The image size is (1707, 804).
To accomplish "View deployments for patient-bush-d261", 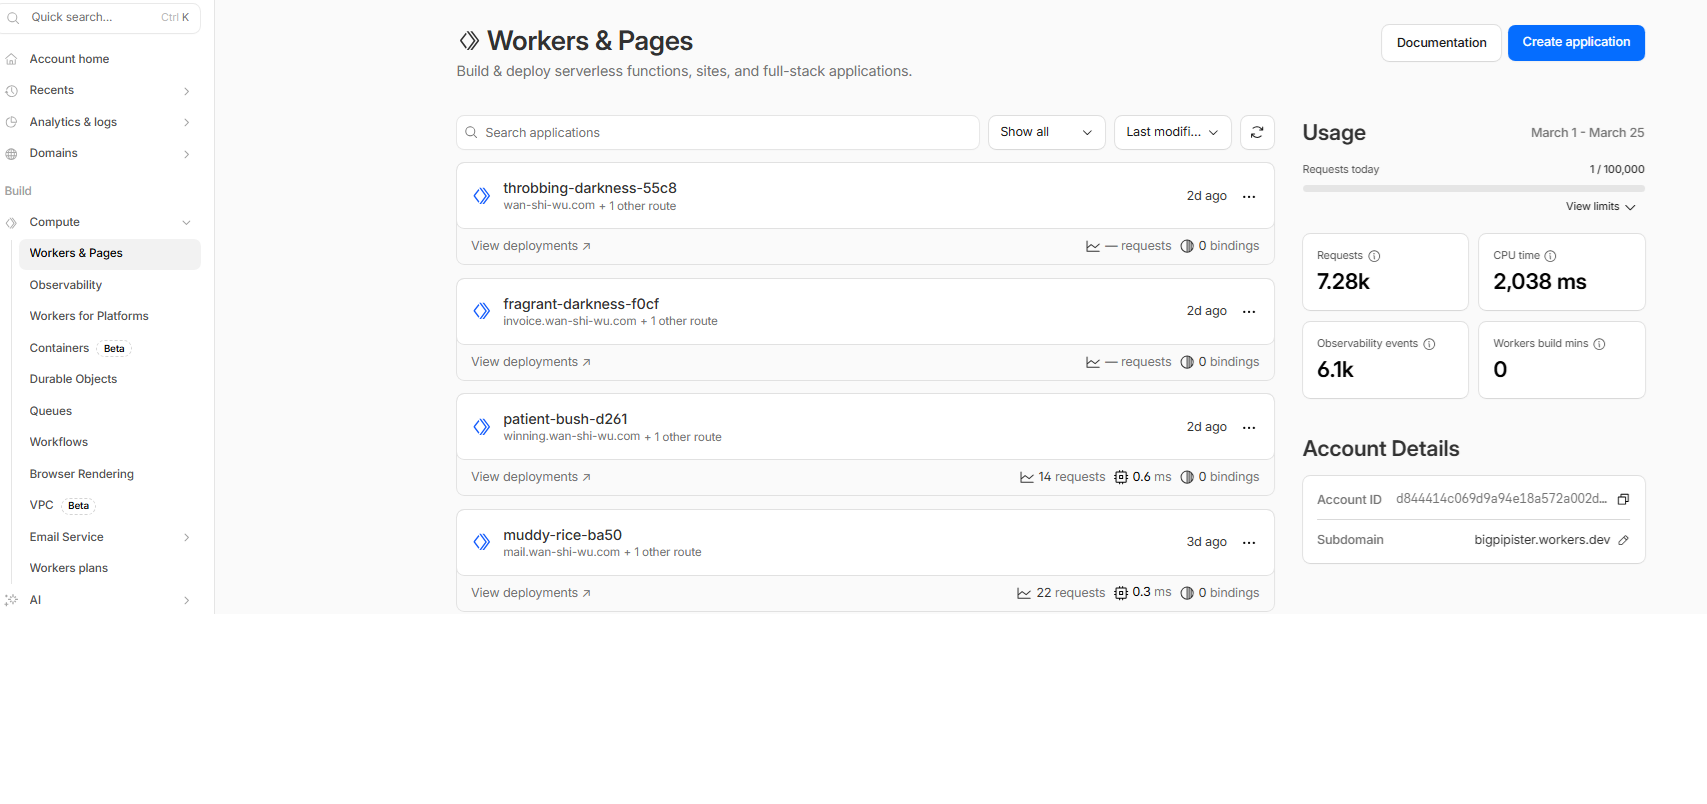I will click(x=531, y=477).
